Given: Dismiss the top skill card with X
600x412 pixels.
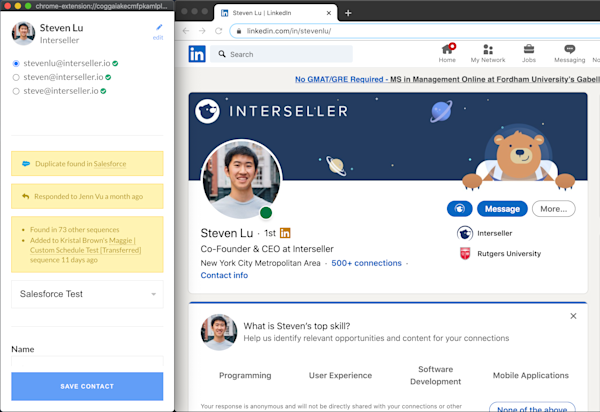Looking at the screenshot, I should coord(573,316).
